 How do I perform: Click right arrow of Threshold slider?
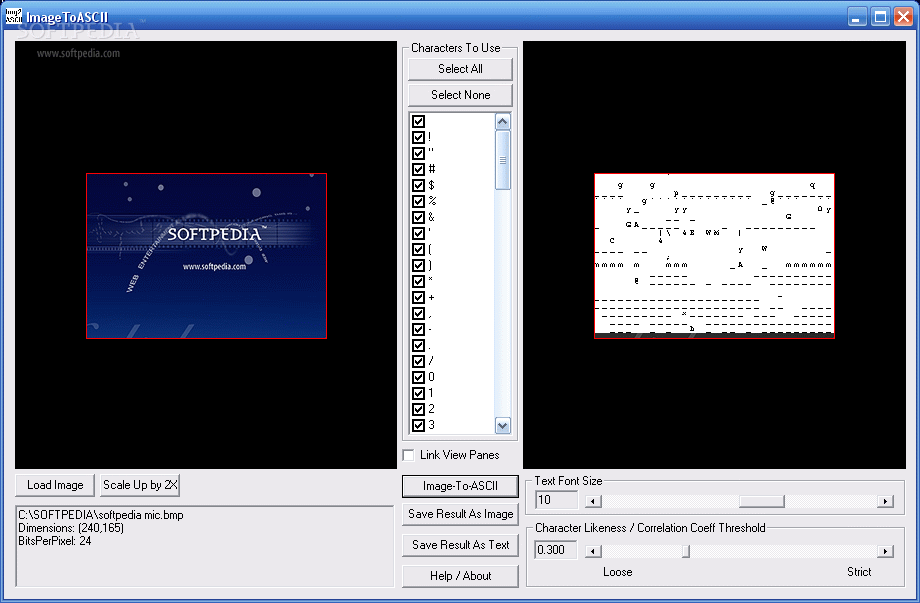pyautogui.click(x=885, y=551)
